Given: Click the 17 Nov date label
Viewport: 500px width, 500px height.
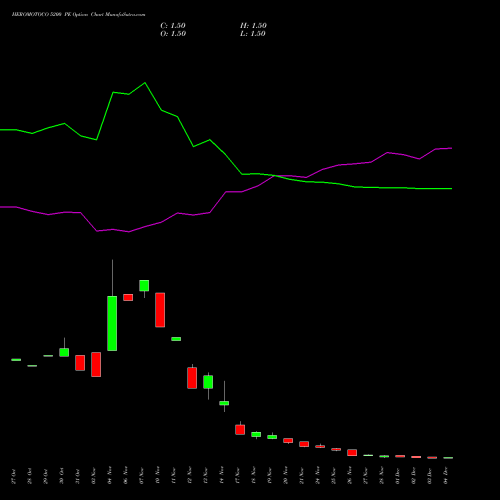Looking at the screenshot, I should (x=238, y=475).
